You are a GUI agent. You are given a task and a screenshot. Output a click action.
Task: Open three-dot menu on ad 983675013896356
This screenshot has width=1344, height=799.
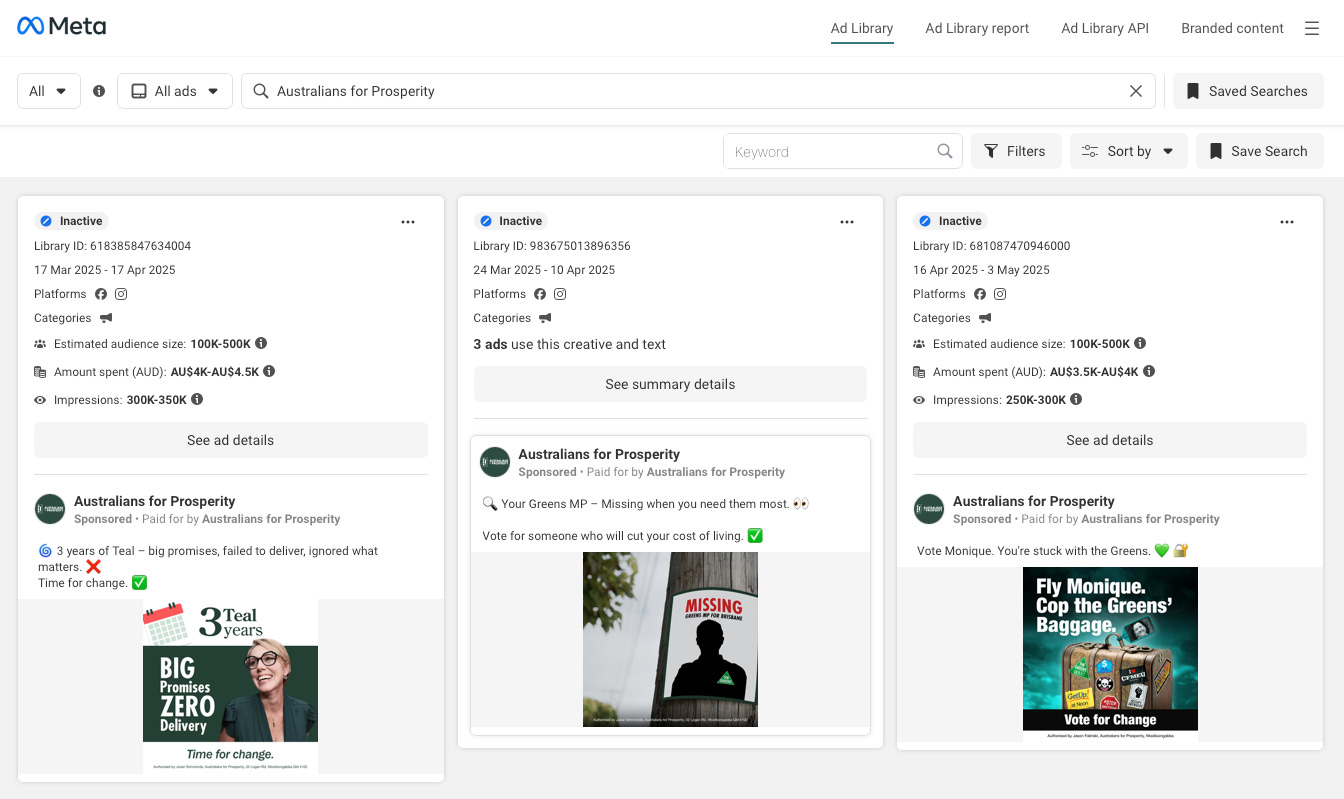click(x=847, y=222)
